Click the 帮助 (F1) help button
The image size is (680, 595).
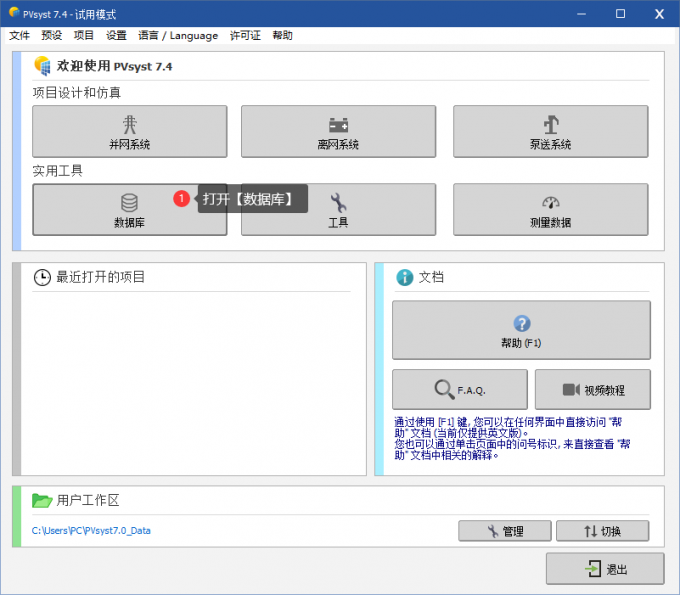(x=521, y=330)
